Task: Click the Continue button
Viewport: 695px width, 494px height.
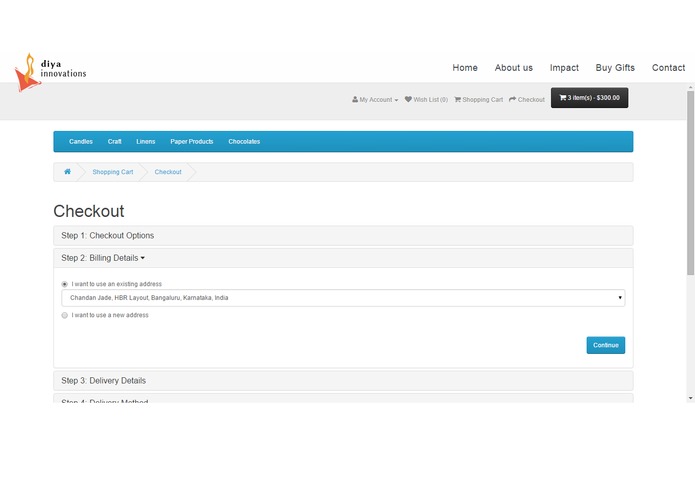Action: (605, 345)
